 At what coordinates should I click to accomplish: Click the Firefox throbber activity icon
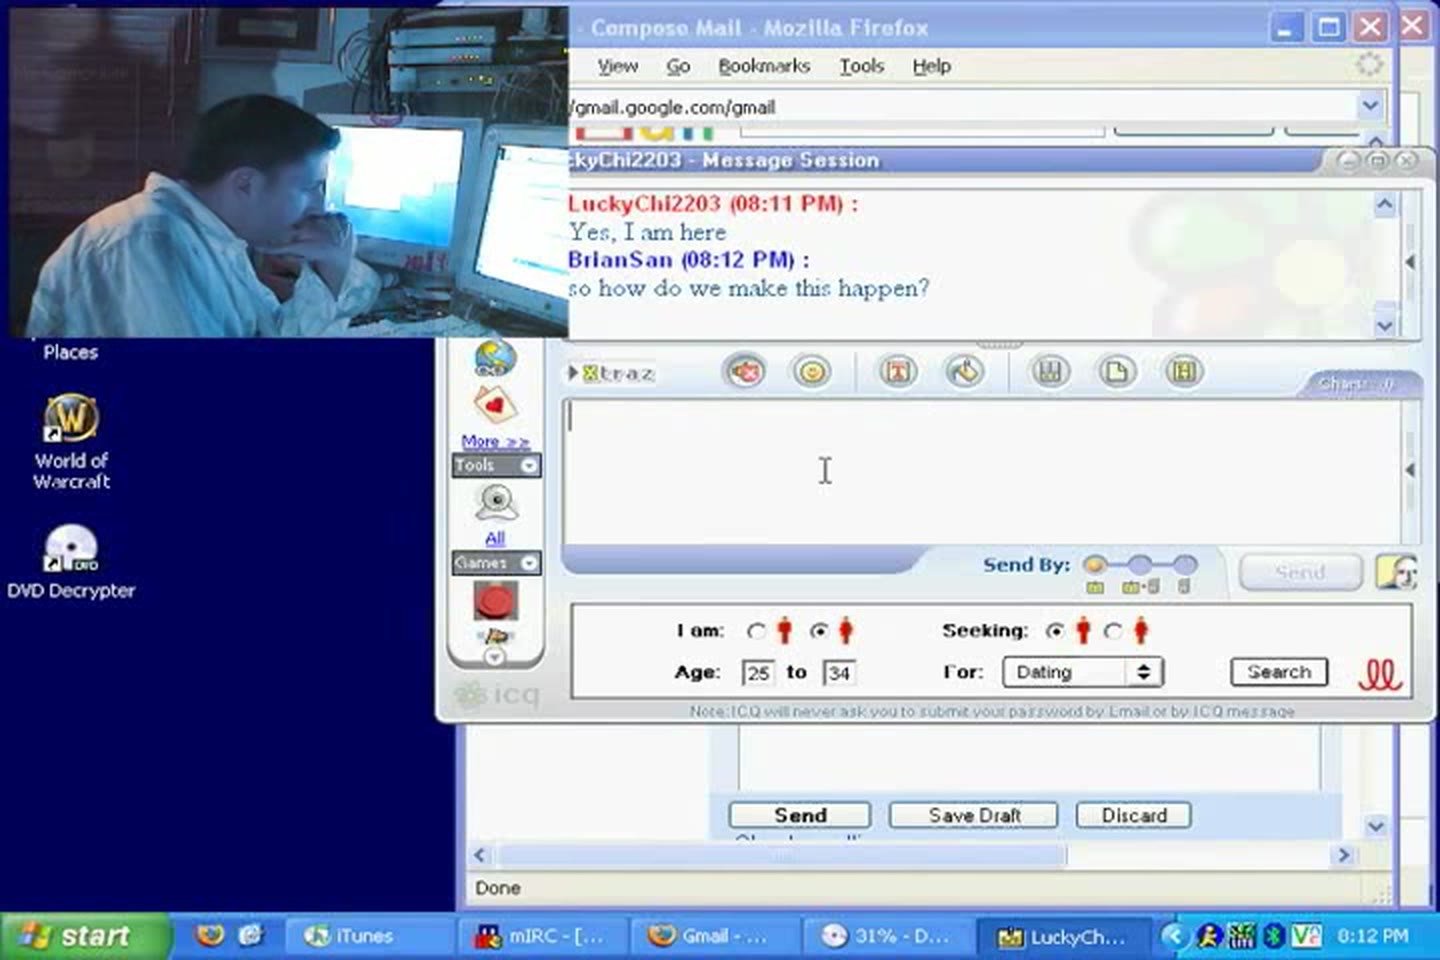click(x=1369, y=65)
